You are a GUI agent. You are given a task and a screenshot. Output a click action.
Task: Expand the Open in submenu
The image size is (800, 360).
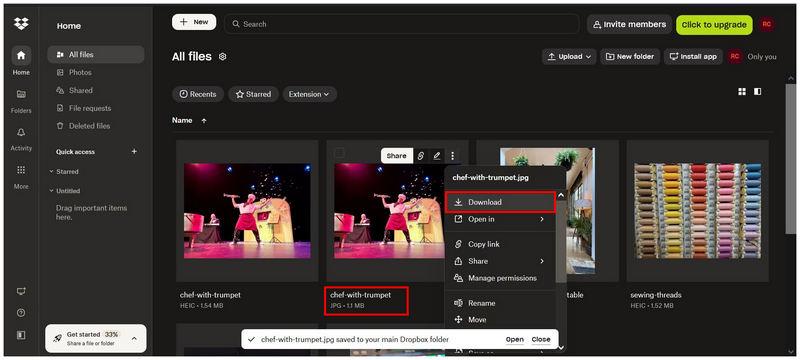(542, 219)
